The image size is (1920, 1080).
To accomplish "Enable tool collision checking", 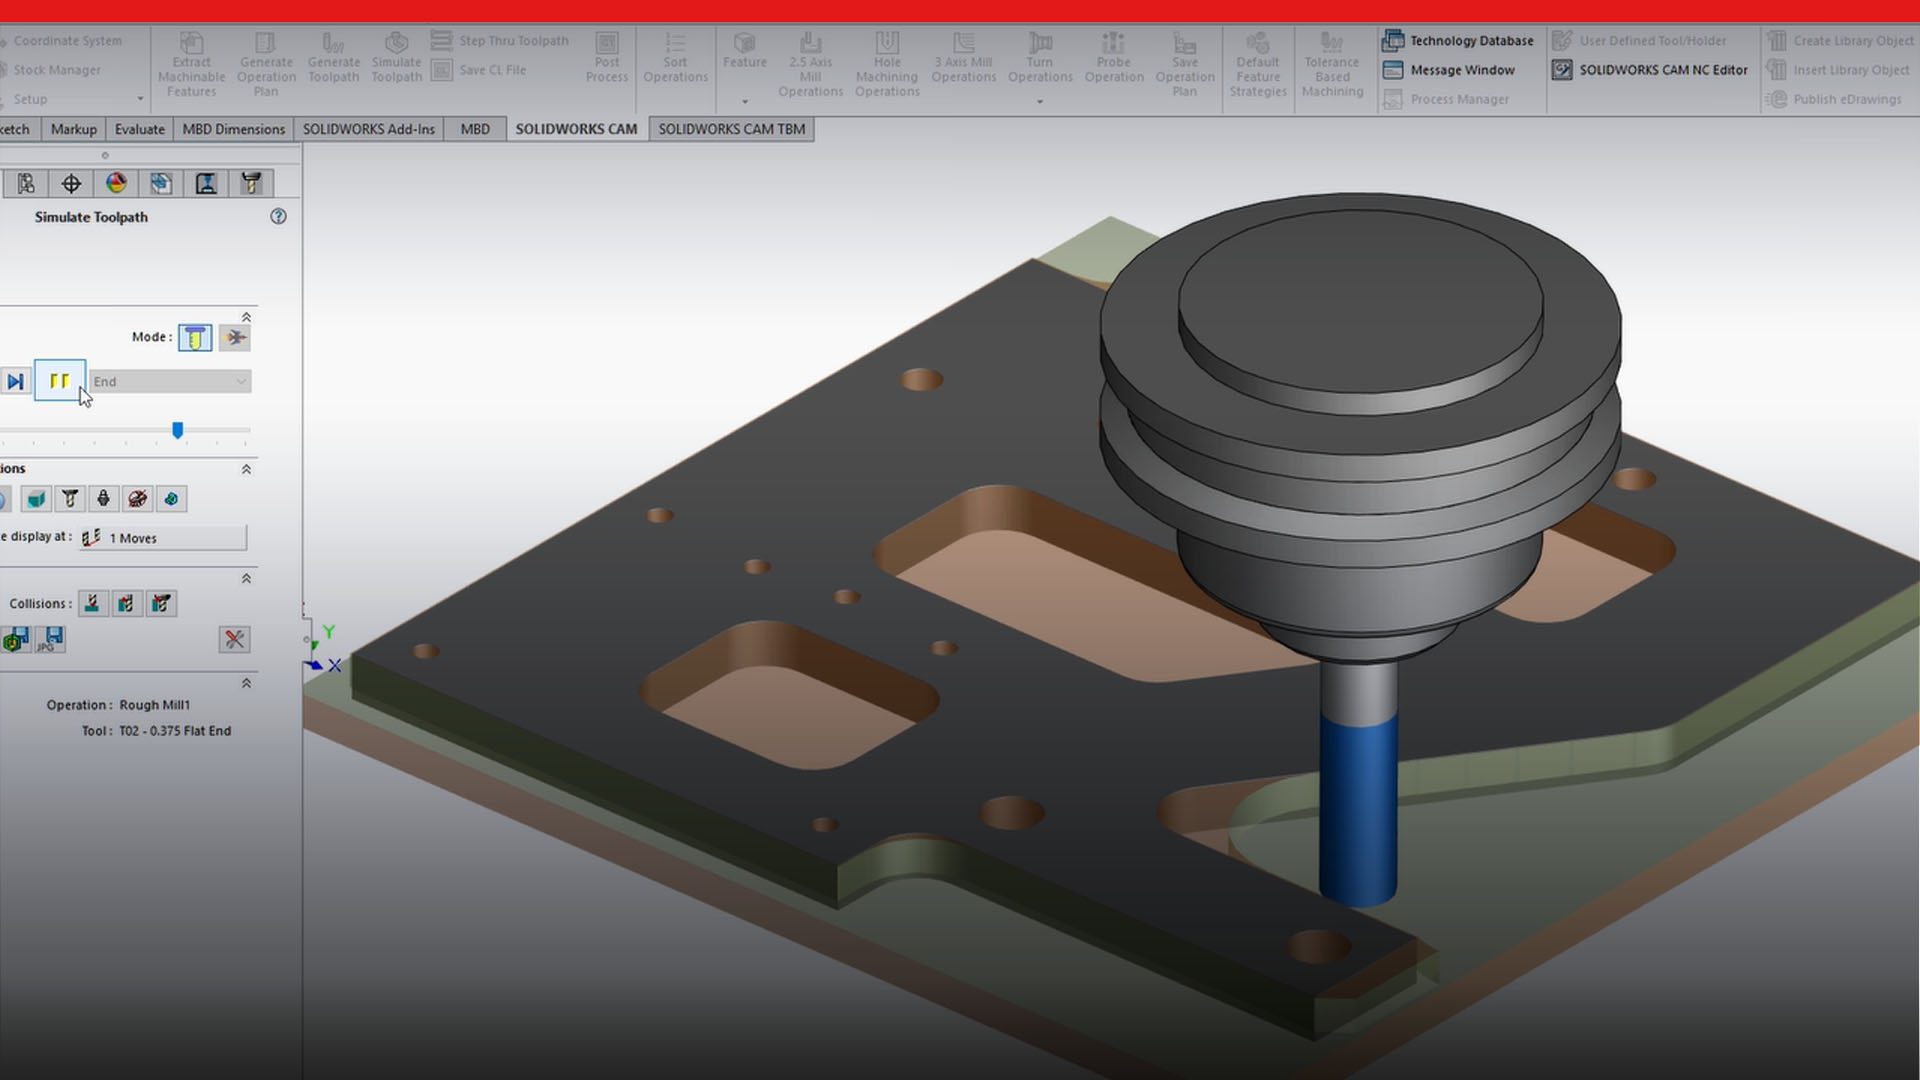I will (x=92, y=603).
